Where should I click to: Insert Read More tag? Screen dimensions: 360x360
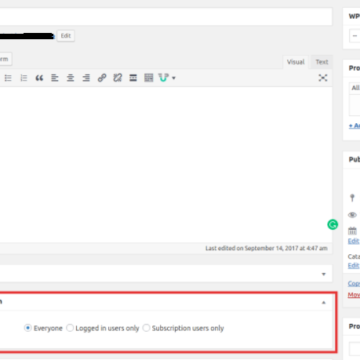[133, 78]
